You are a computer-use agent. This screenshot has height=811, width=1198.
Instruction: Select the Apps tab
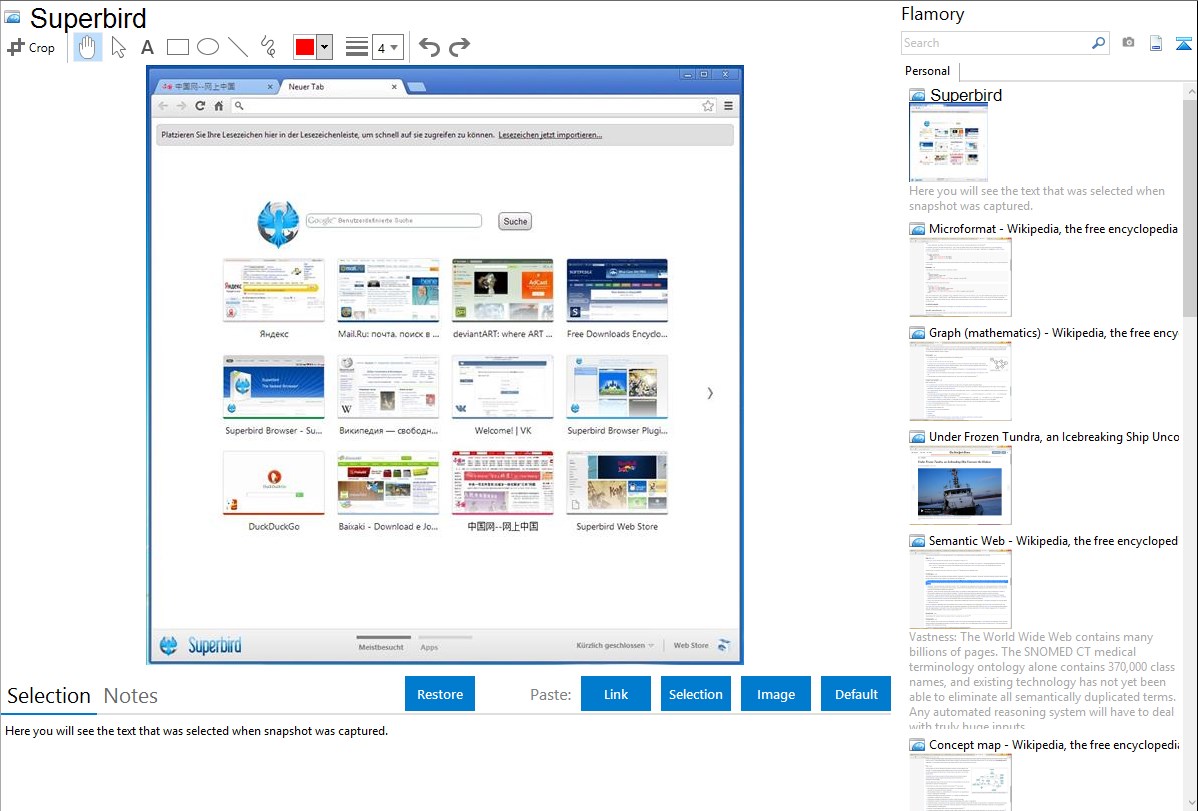[429, 647]
